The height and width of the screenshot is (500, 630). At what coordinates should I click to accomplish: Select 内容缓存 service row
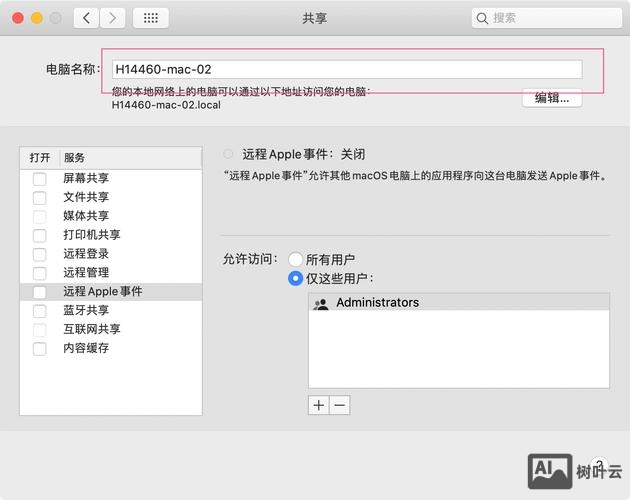pyautogui.click(x=111, y=348)
